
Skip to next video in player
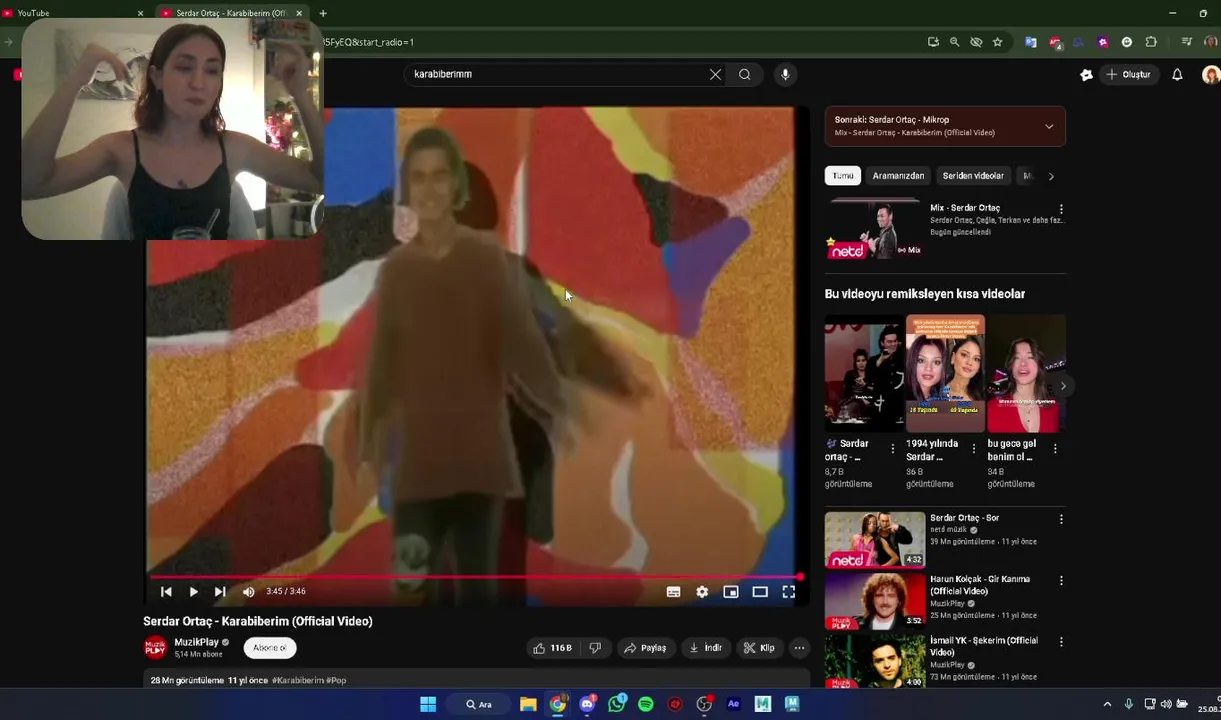[220, 592]
